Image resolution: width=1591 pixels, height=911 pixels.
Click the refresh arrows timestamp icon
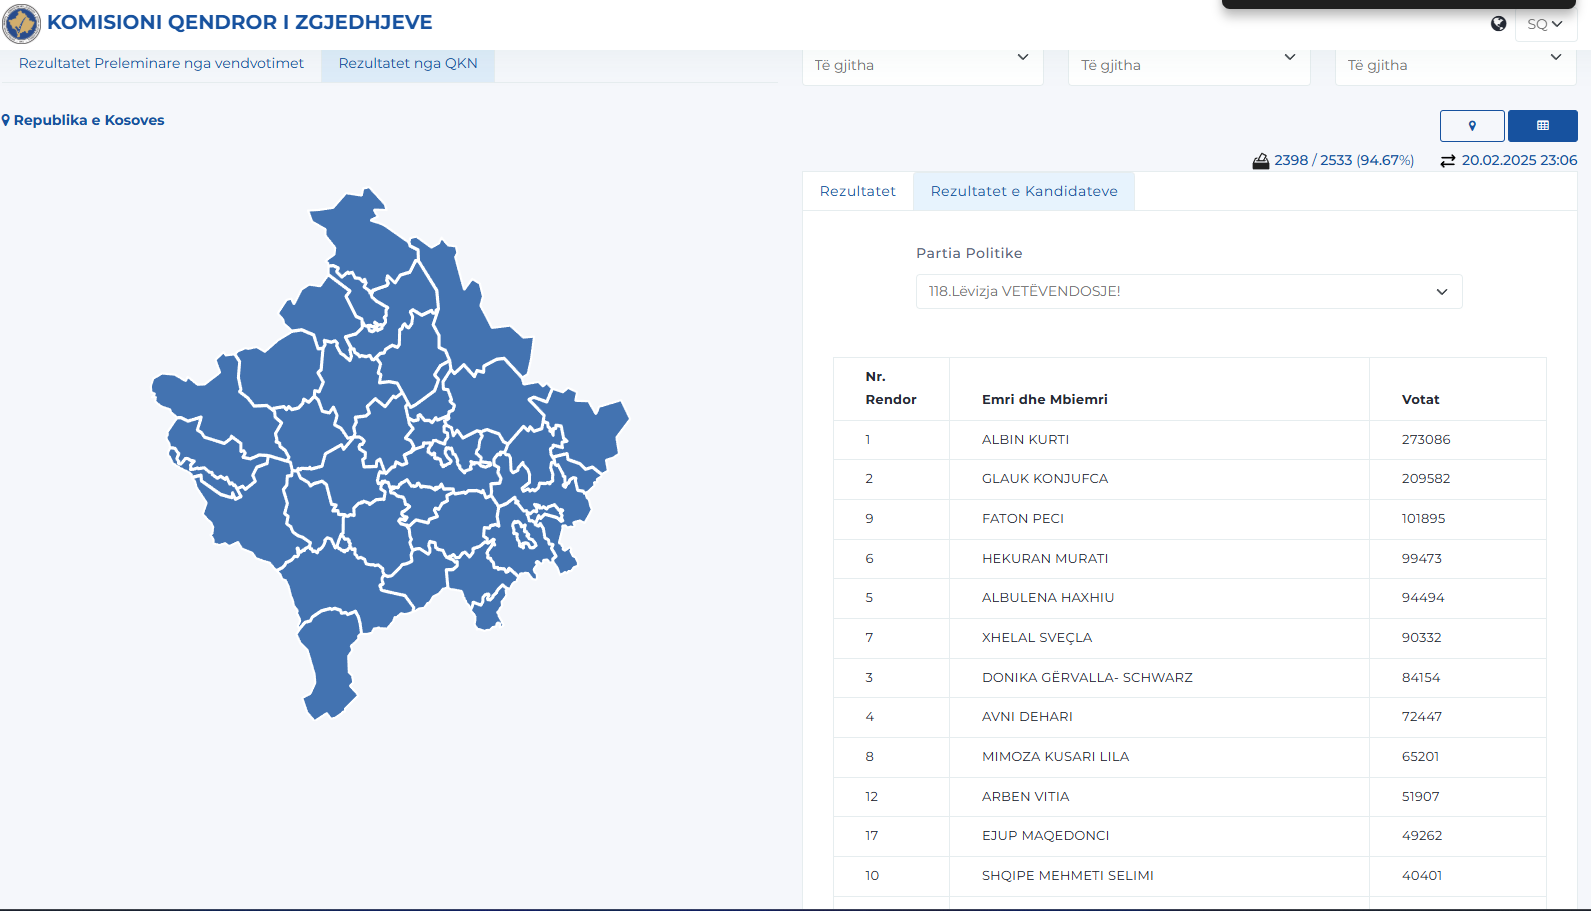1447,161
